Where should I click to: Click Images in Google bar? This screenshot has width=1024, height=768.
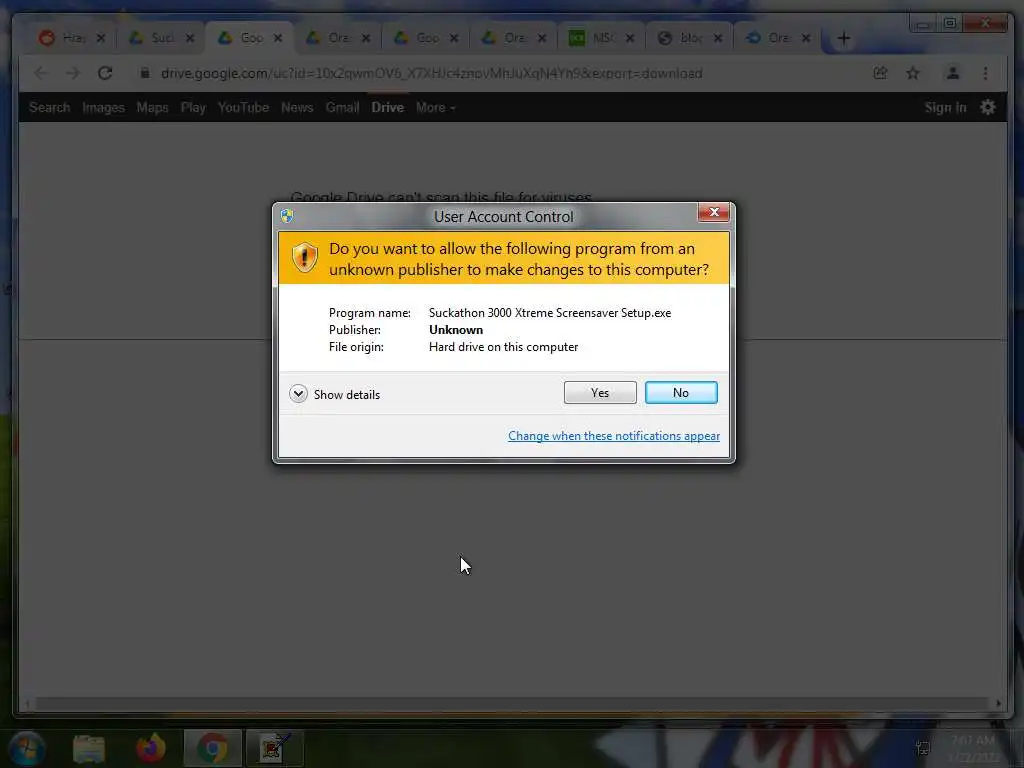(x=103, y=107)
